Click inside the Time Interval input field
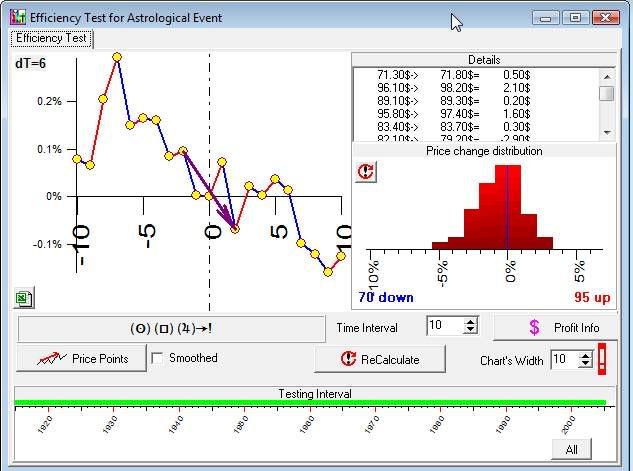Screen dimensions: 633x471 point(443,327)
